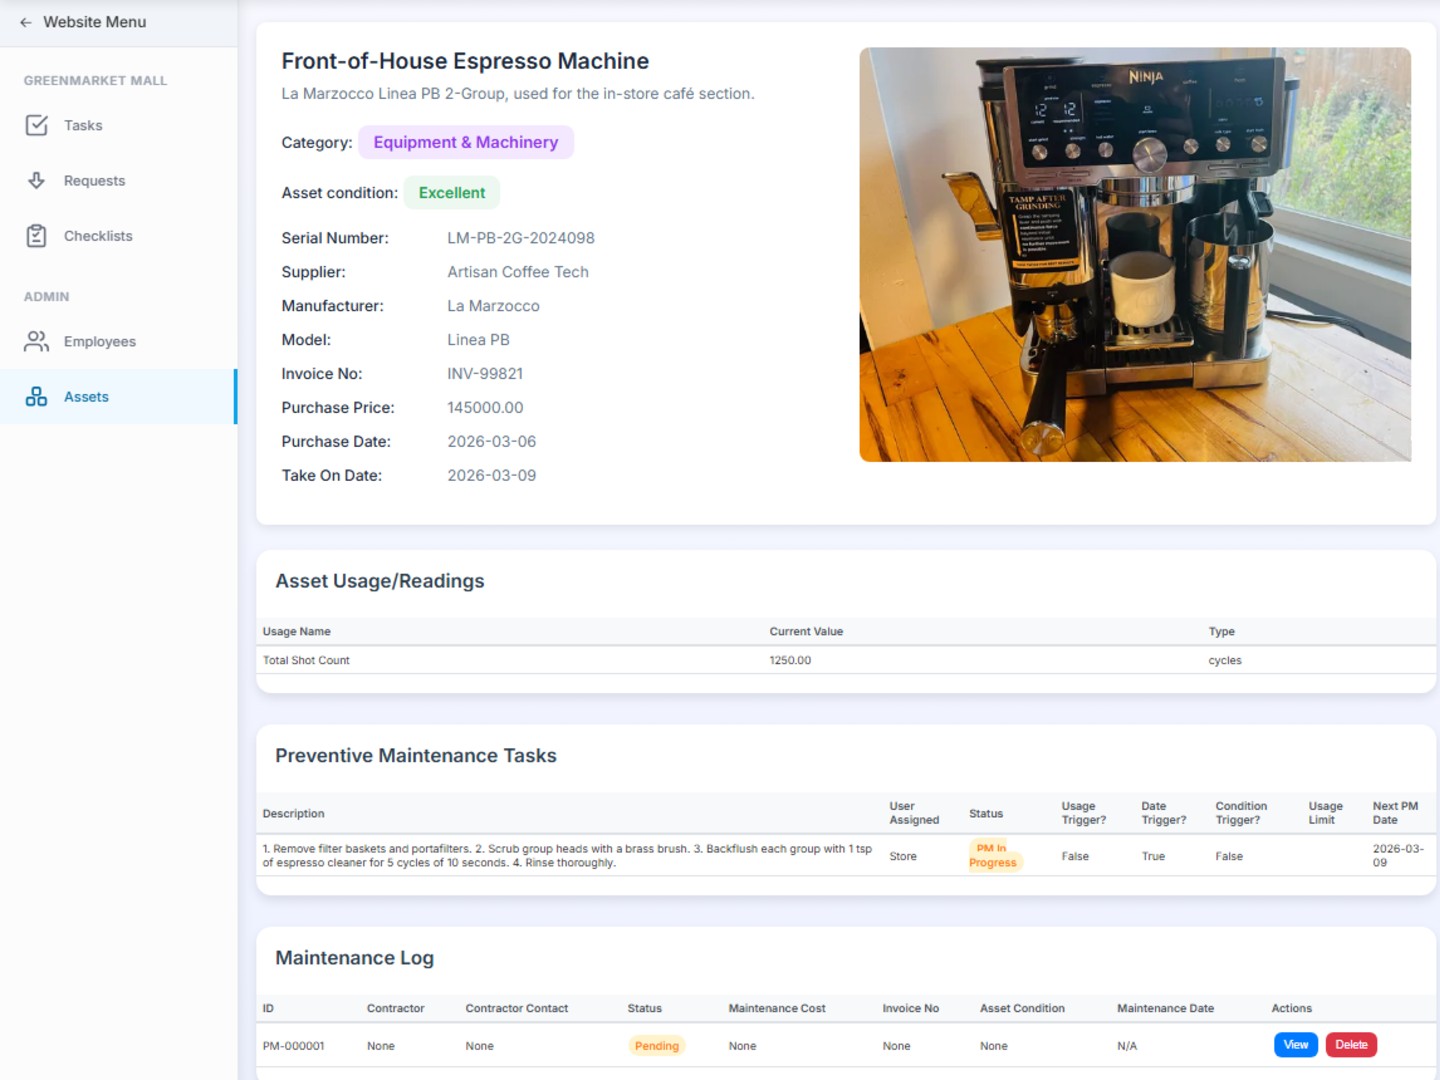Open the Tasks menu item

tap(118, 125)
